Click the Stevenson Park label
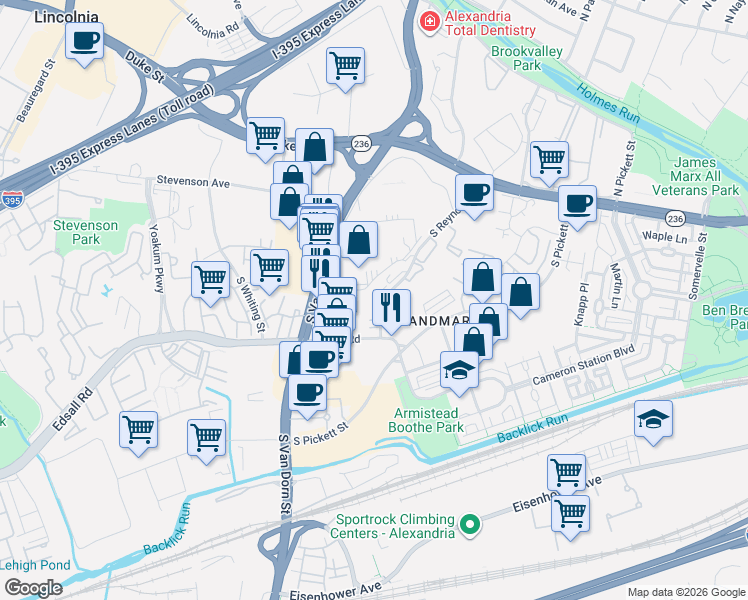 coord(85,232)
